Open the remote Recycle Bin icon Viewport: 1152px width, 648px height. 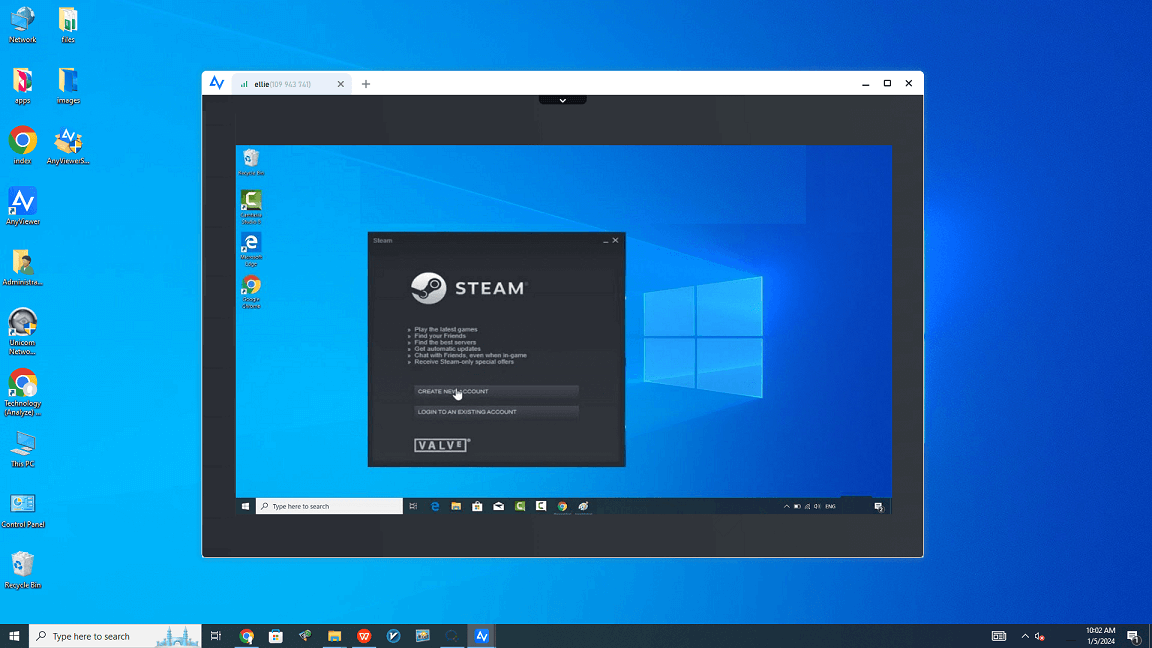tap(251, 160)
